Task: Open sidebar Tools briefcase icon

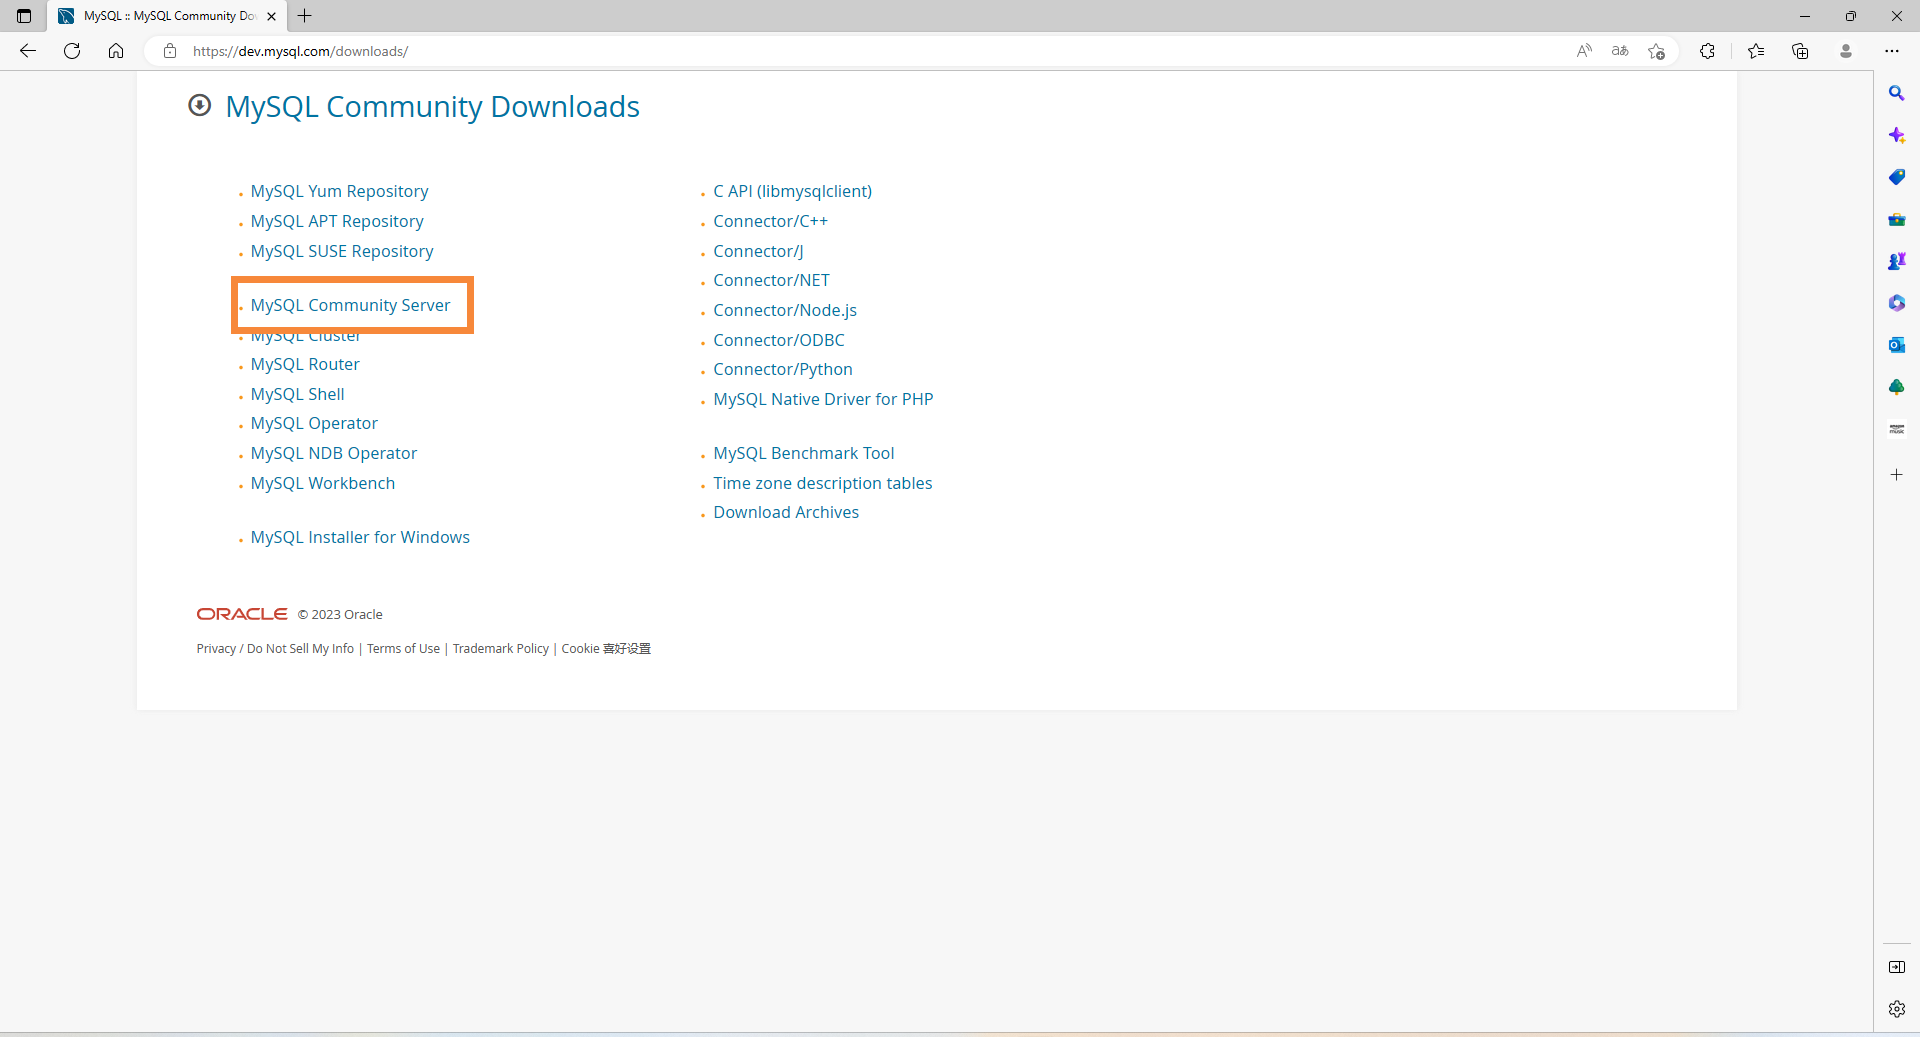Action: (1896, 219)
